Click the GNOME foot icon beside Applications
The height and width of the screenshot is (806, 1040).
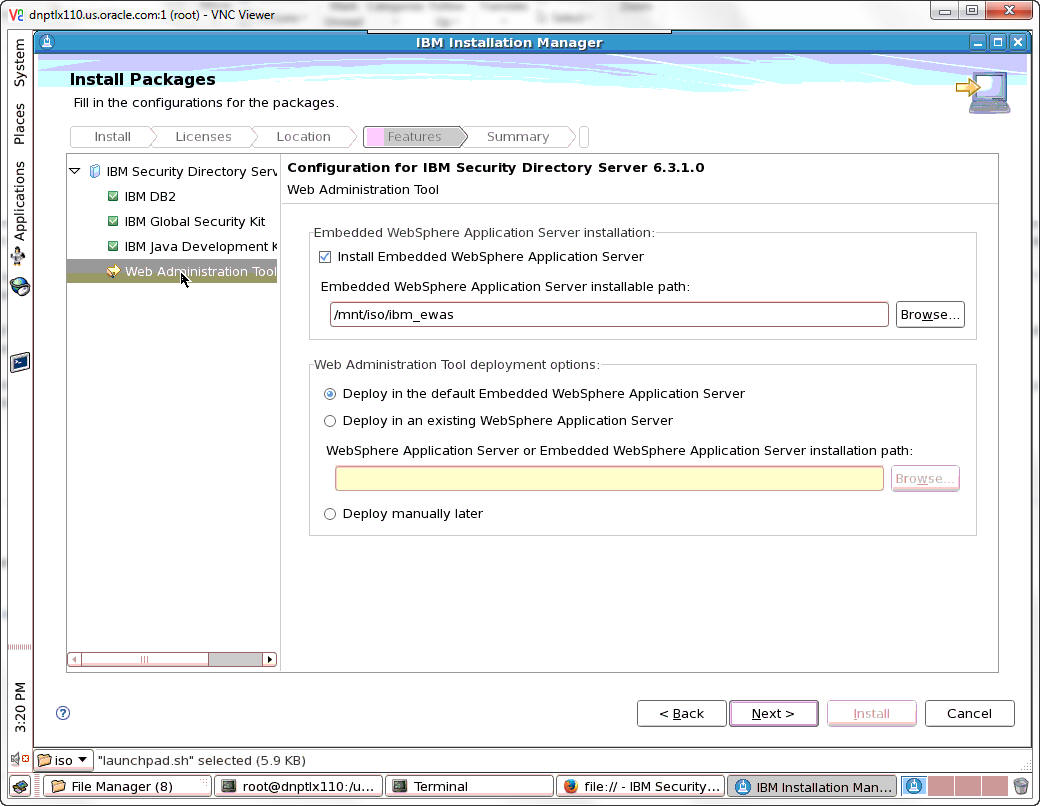coord(19,256)
